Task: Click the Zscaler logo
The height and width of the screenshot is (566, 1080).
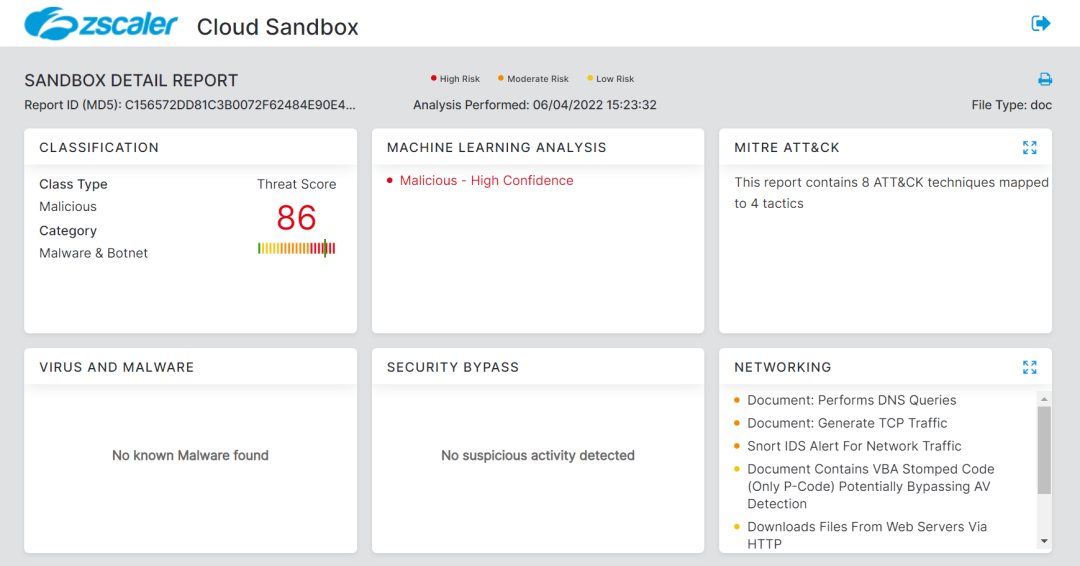Action: [x=101, y=24]
